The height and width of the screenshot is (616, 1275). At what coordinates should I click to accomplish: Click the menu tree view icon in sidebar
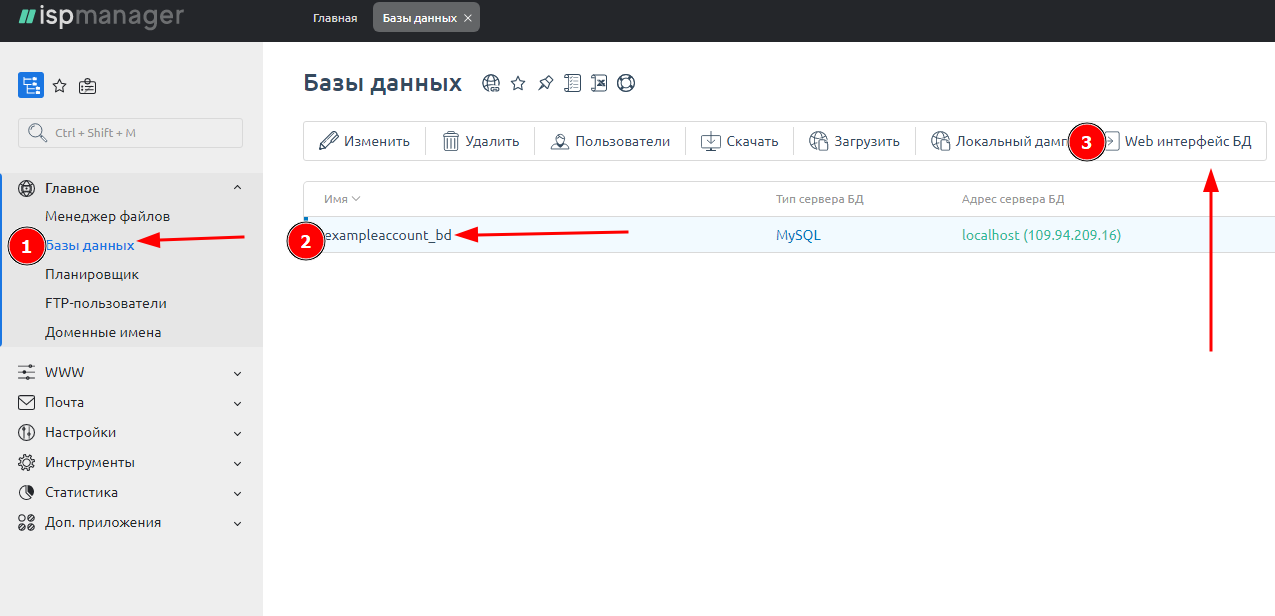coord(31,86)
